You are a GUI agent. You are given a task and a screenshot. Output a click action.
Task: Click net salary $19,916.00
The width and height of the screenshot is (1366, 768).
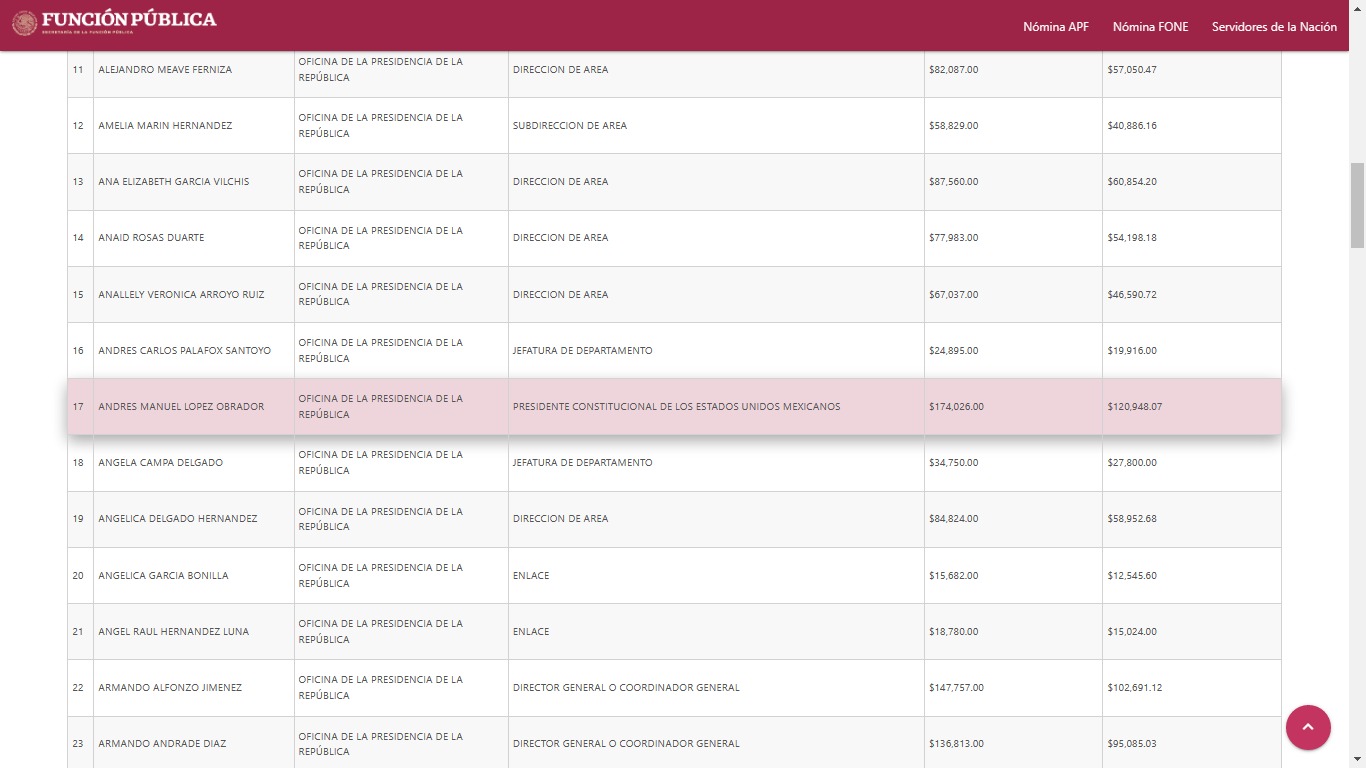(1132, 351)
